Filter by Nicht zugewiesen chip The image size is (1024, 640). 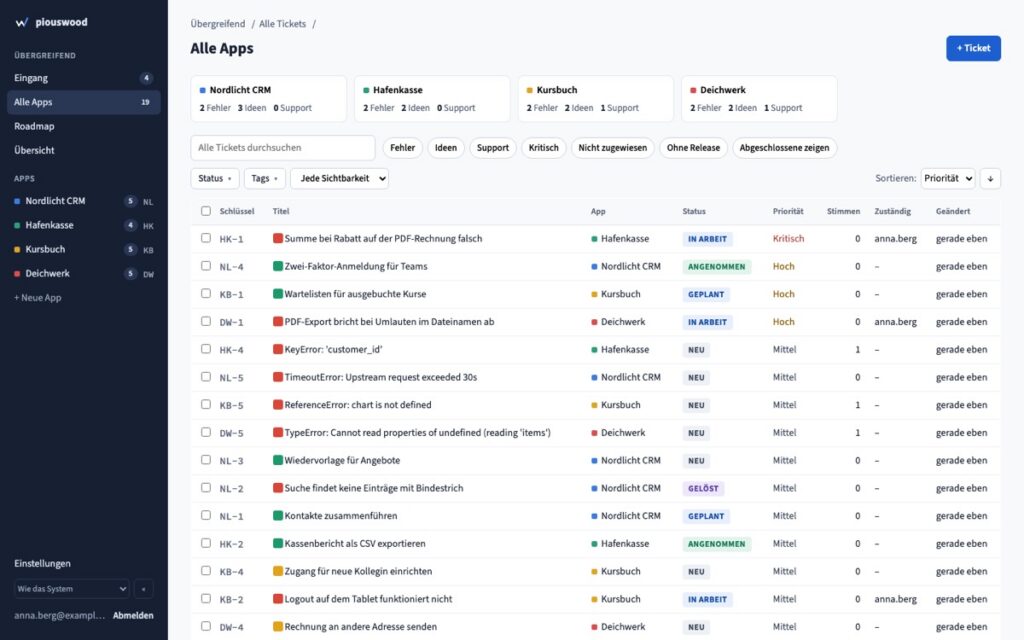[613, 148]
